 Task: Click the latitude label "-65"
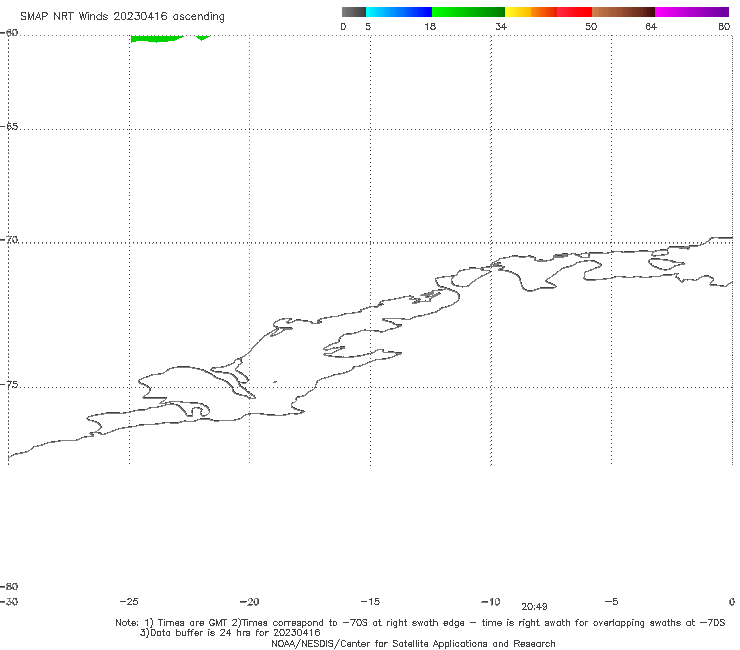click(9, 127)
